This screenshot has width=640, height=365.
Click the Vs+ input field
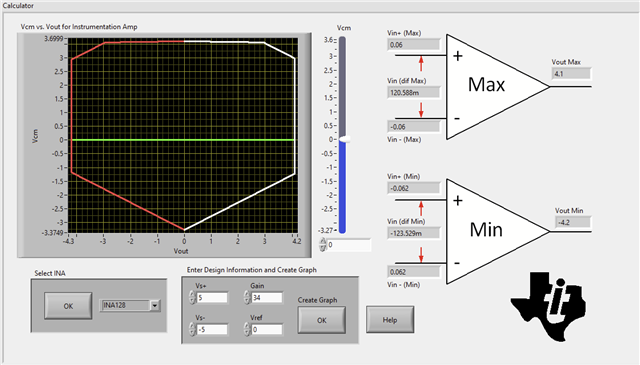click(x=212, y=298)
